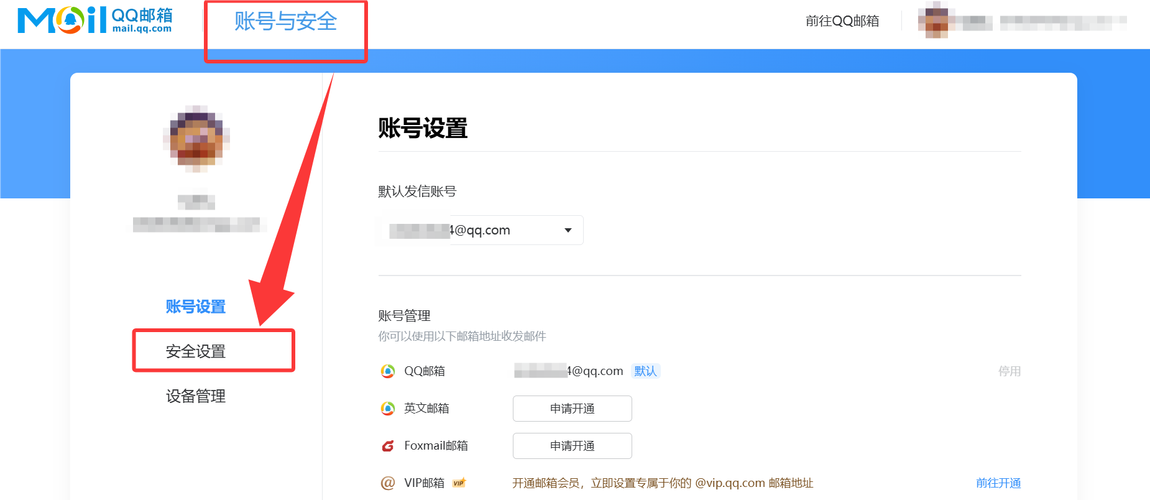
Task: Click the 英文邮箱 row icon
Action: click(x=387, y=408)
